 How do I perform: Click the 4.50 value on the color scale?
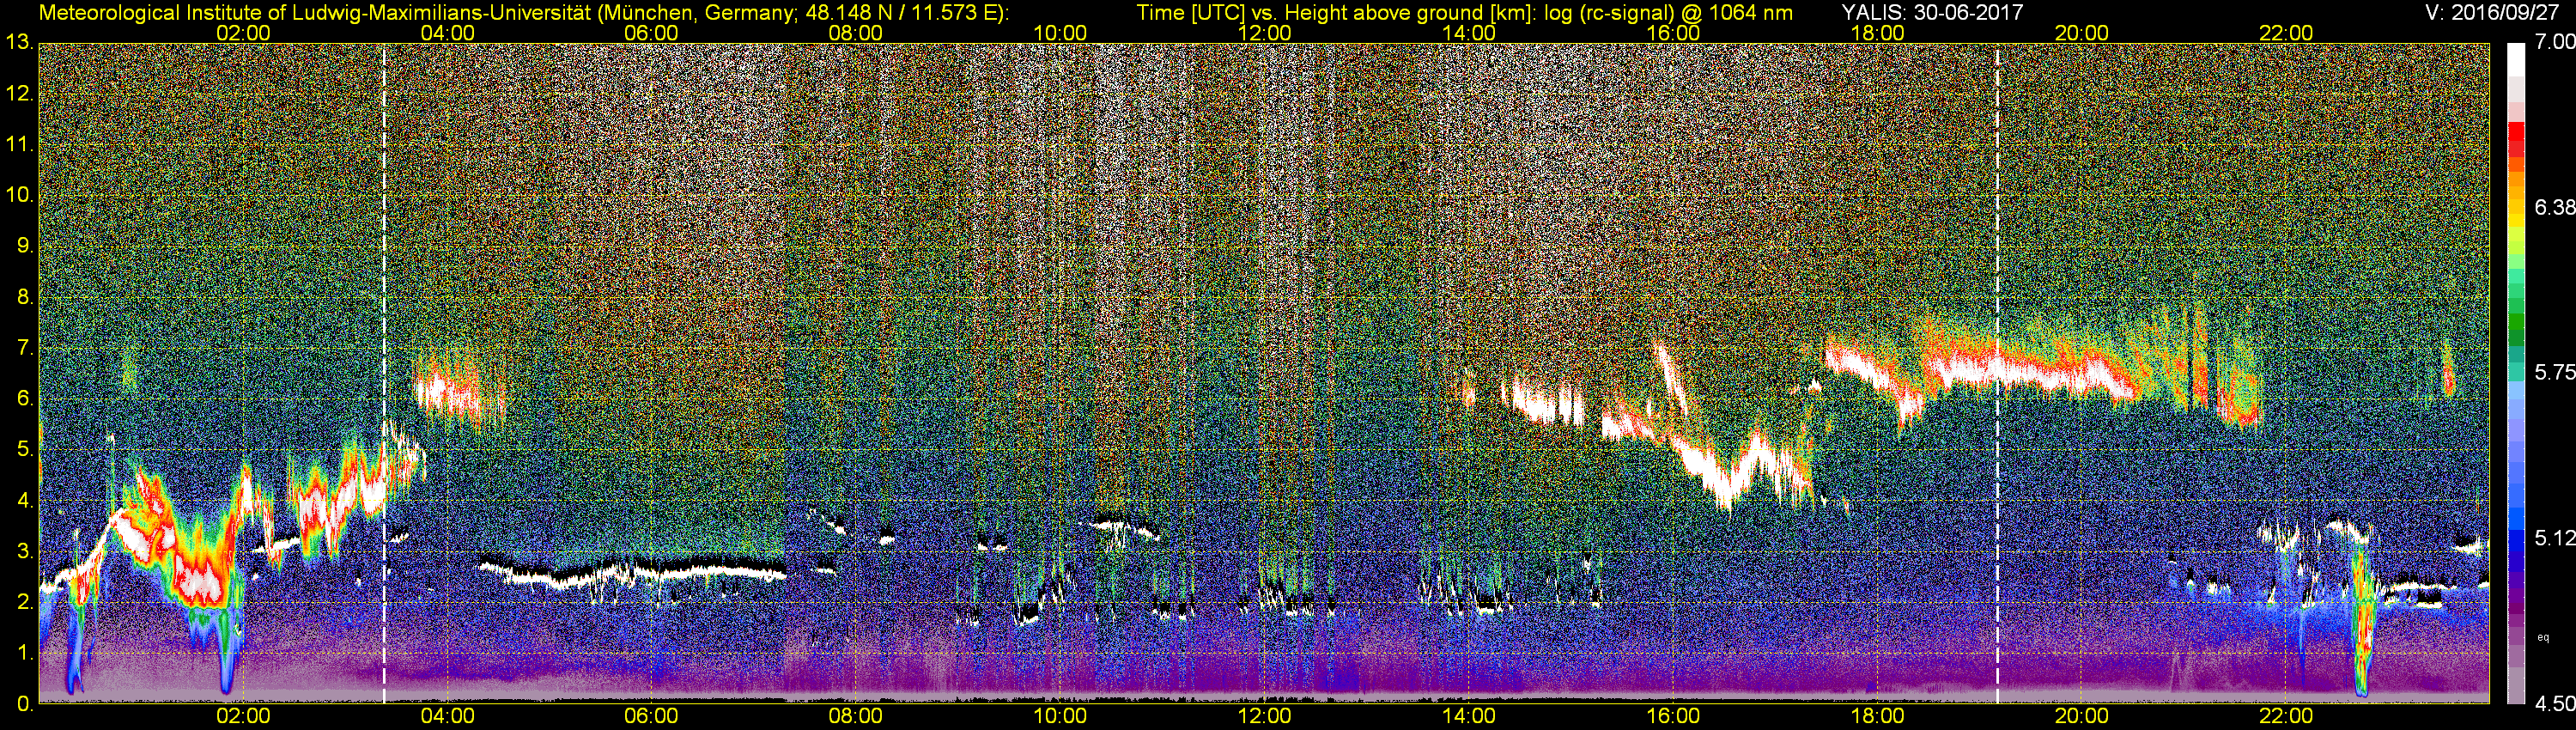click(2554, 704)
